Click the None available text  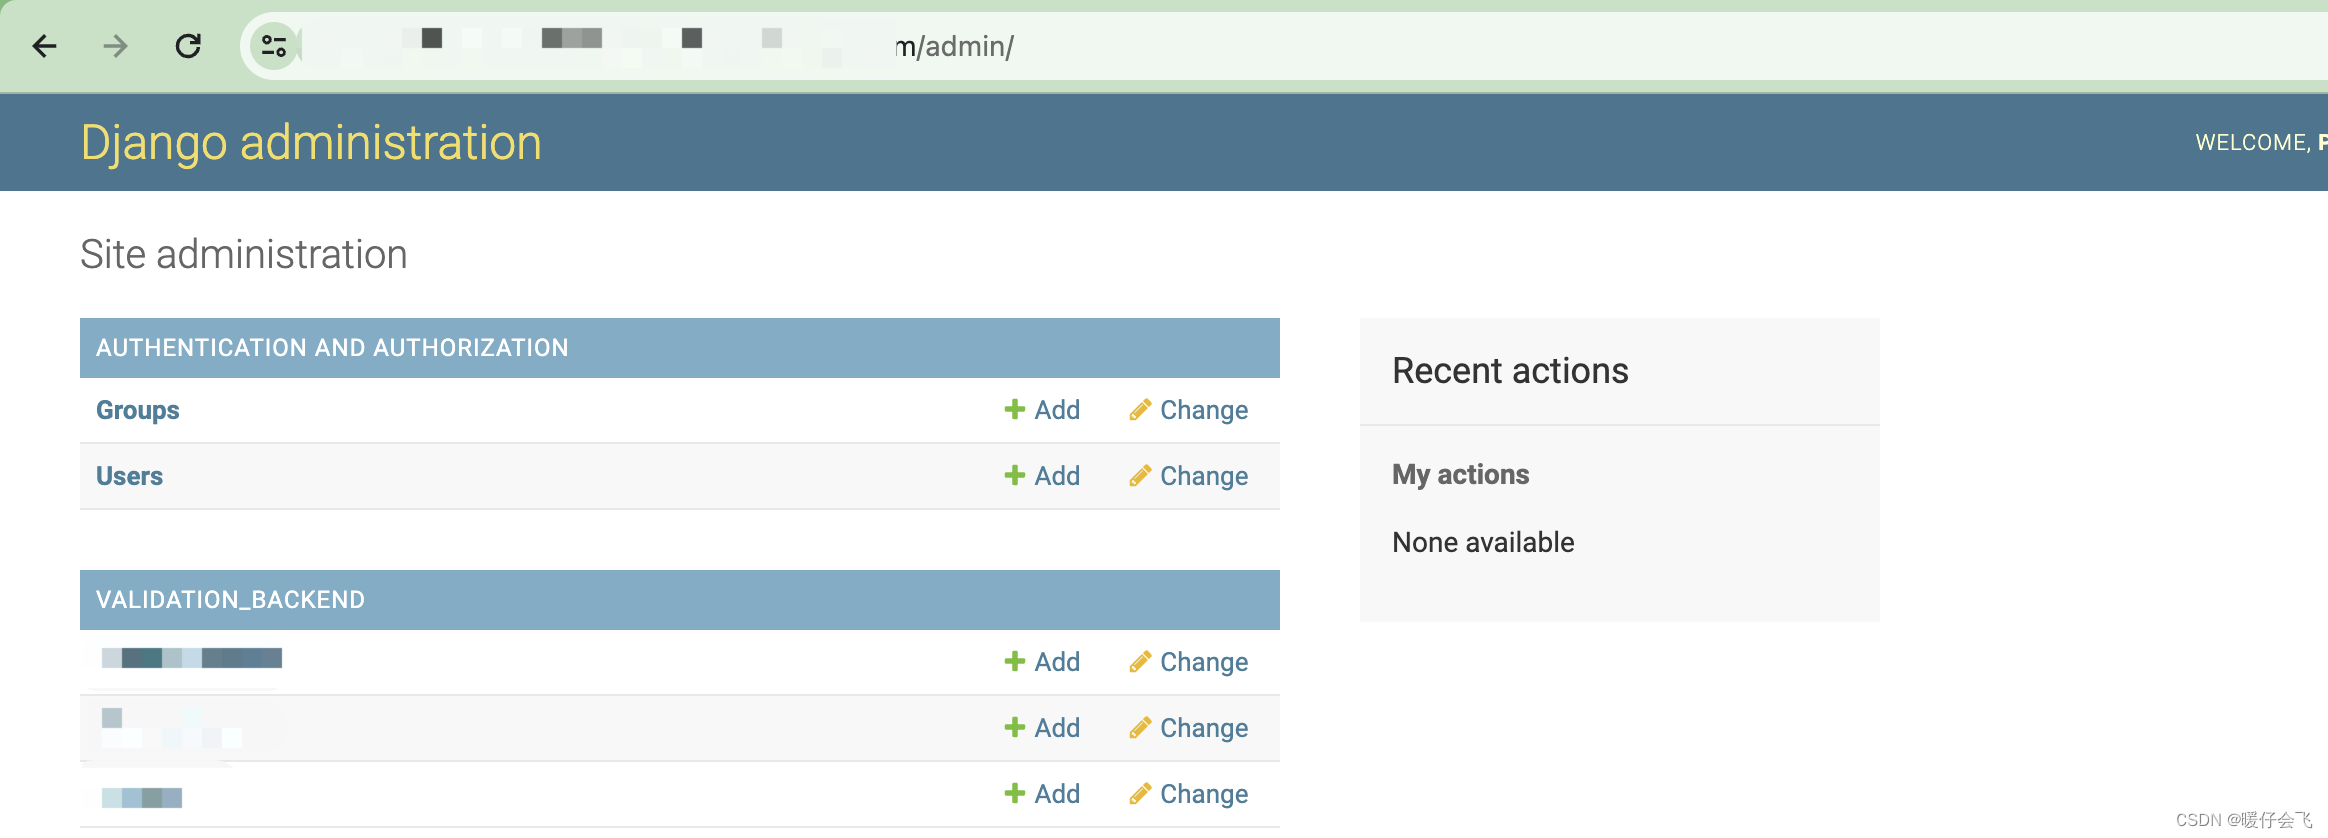pos(1483,542)
